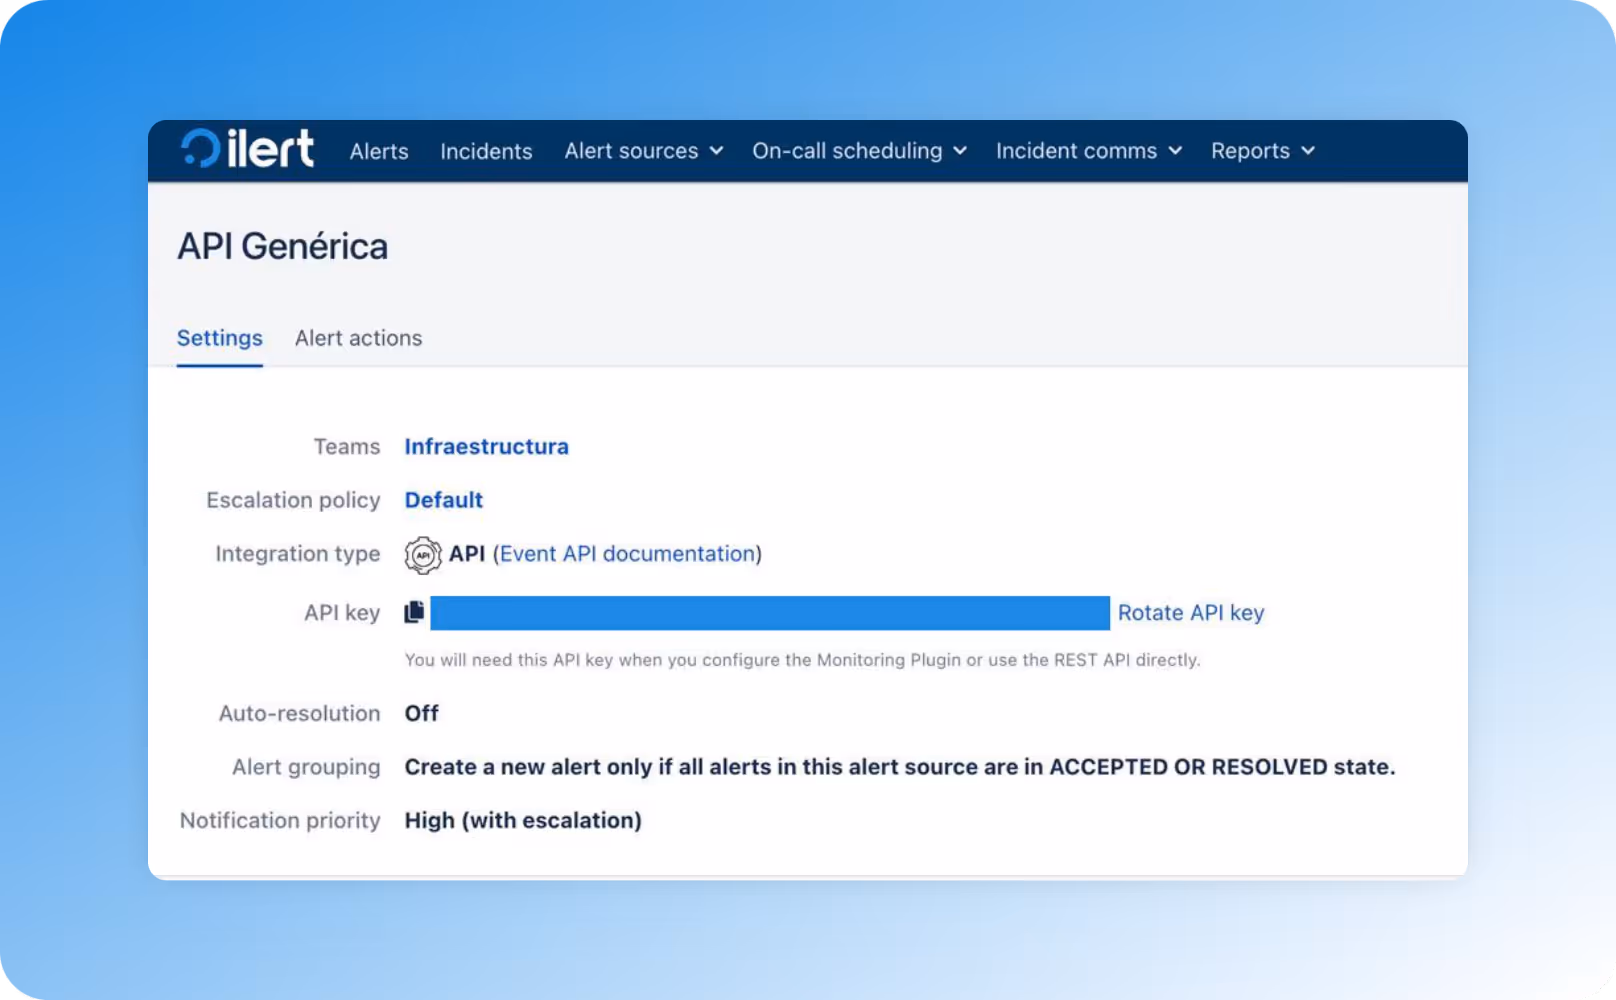This screenshot has height=1000, width=1616.
Task: Expand the On-call scheduling dropdown
Action: point(859,151)
